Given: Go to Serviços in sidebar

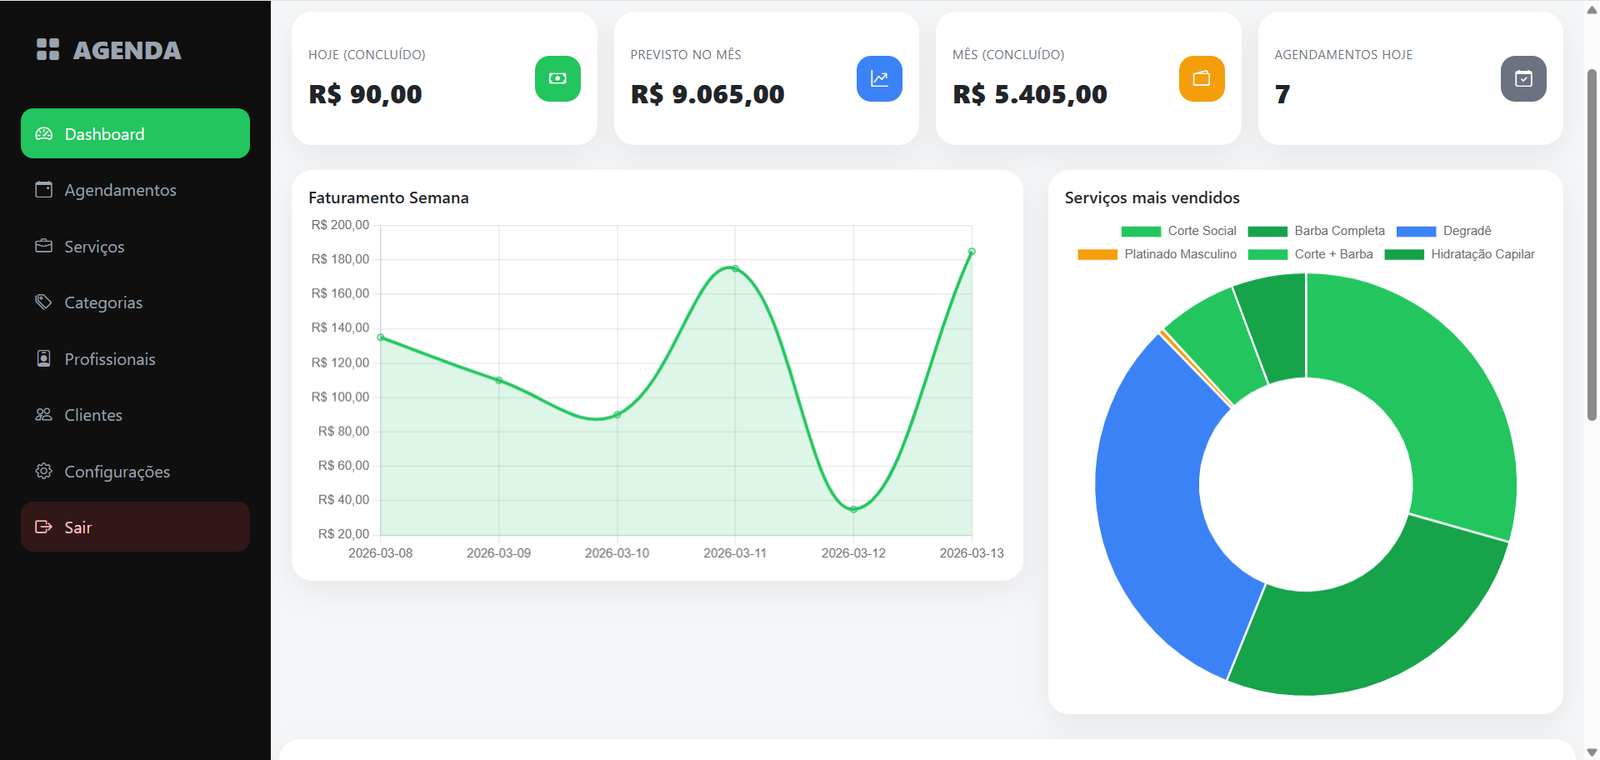Looking at the screenshot, I should pyautogui.click(x=94, y=247).
